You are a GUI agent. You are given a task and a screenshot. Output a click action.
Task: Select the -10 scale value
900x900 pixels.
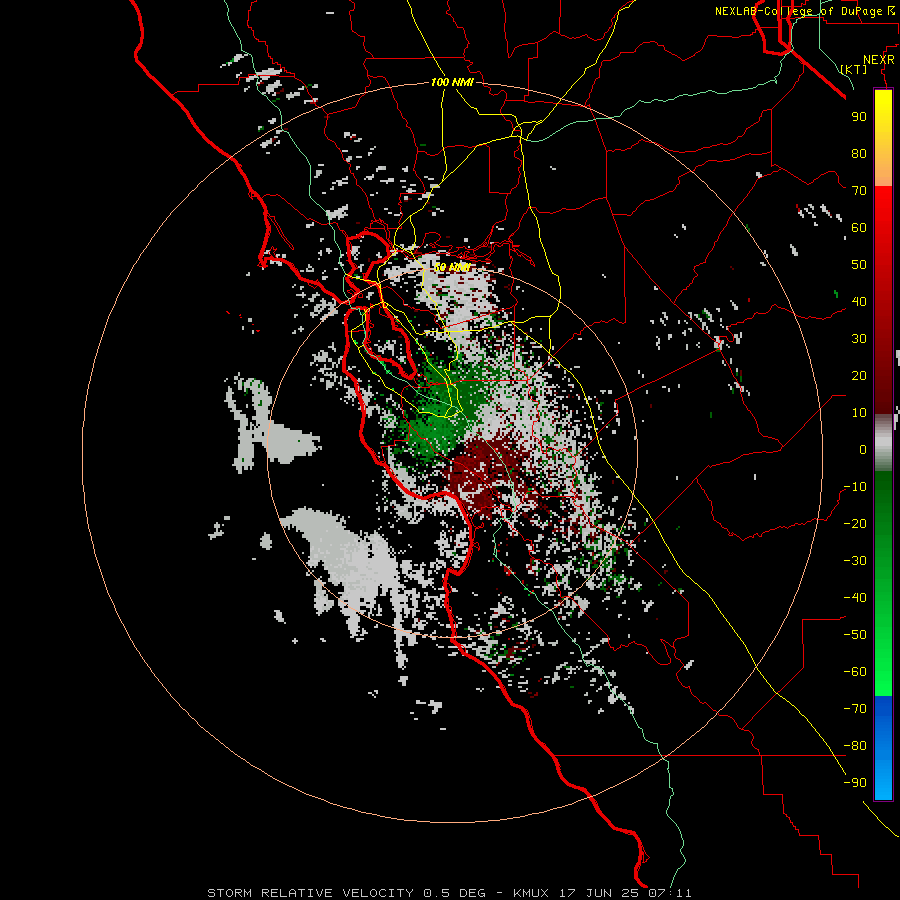pos(855,487)
